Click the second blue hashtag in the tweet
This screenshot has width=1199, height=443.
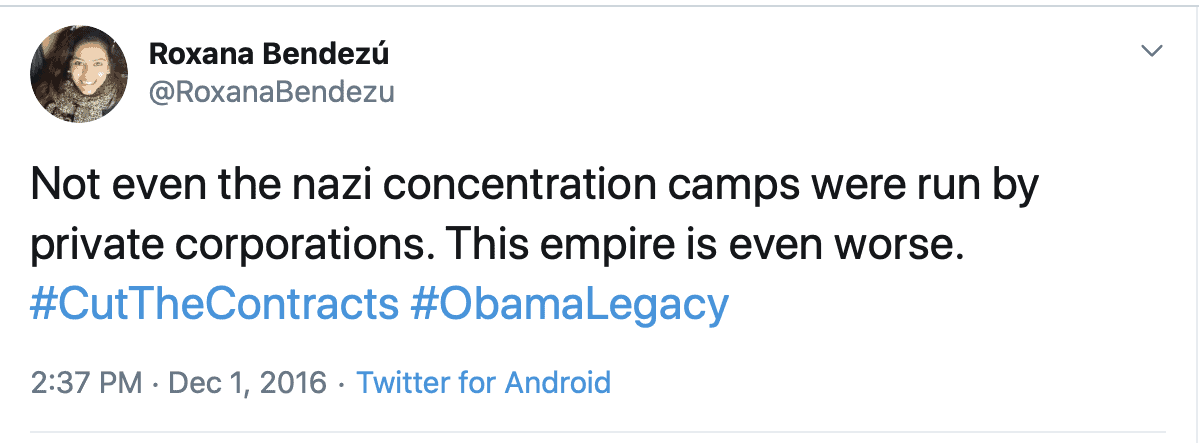click(x=569, y=305)
